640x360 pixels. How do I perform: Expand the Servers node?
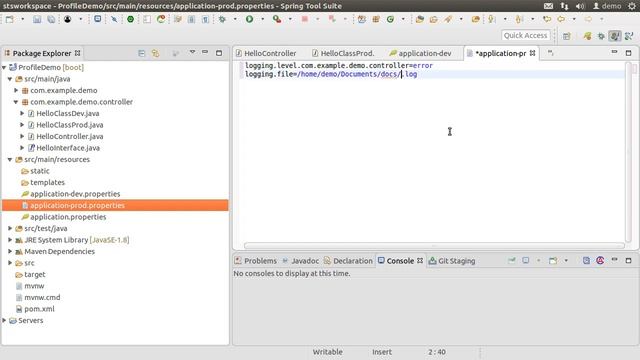point(4,320)
